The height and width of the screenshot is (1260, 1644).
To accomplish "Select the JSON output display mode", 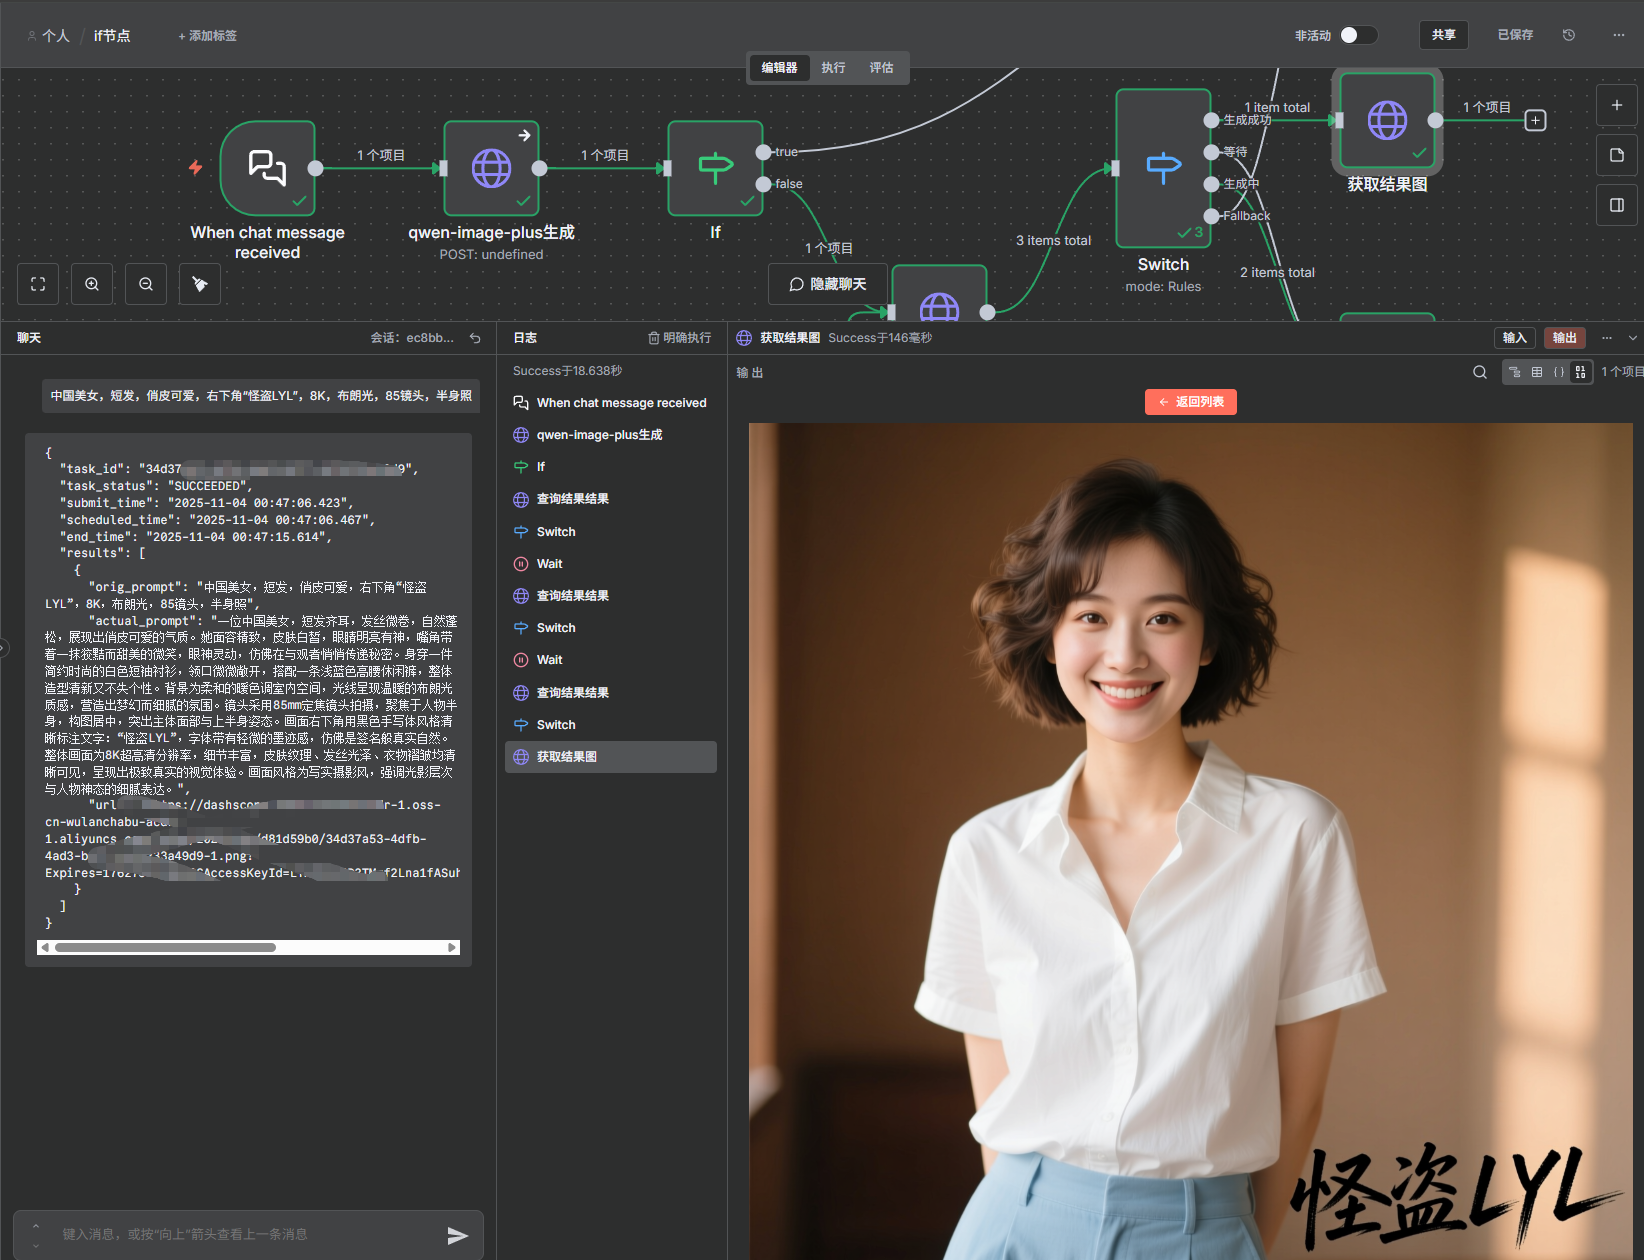I will pyautogui.click(x=1559, y=372).
